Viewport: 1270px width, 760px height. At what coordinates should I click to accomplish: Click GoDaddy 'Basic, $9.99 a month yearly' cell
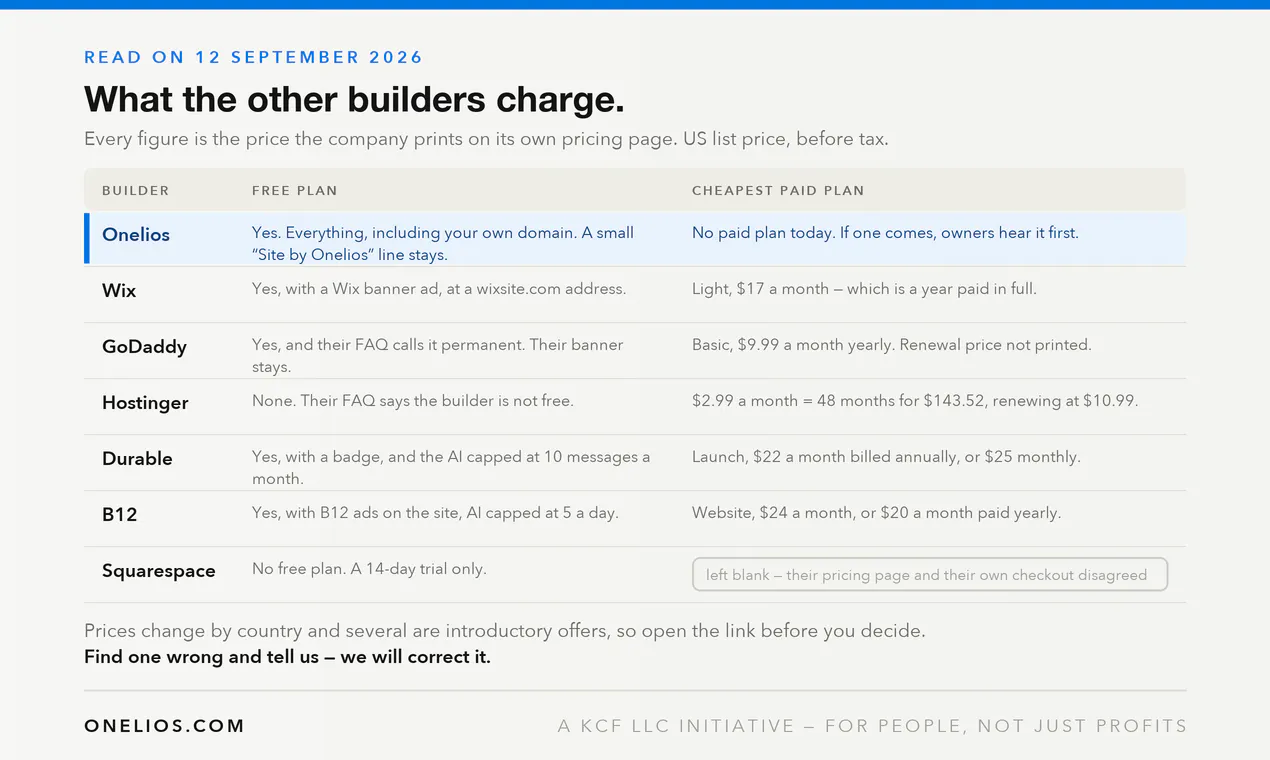coord(891,345)
